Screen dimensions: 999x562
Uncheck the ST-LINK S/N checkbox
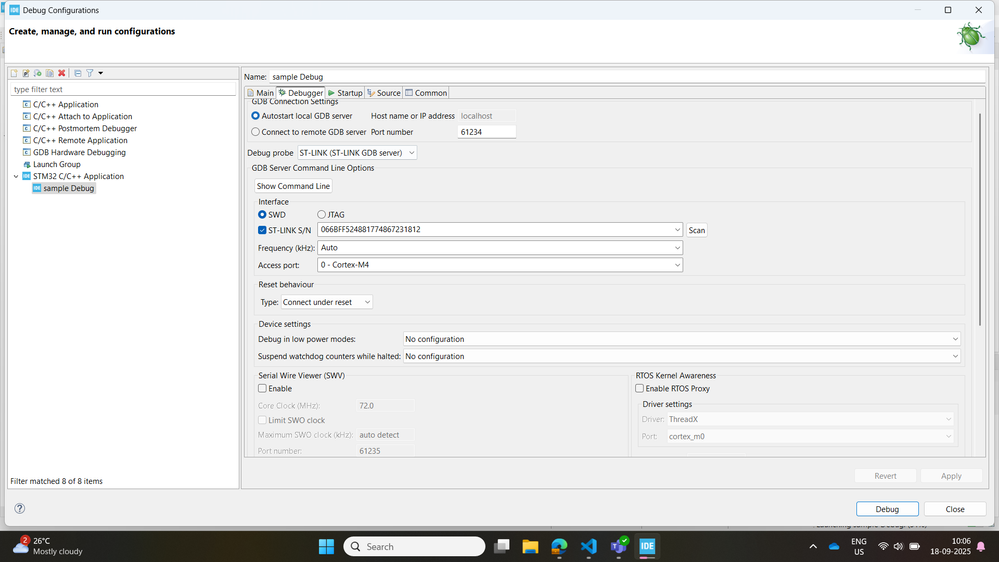262,230
